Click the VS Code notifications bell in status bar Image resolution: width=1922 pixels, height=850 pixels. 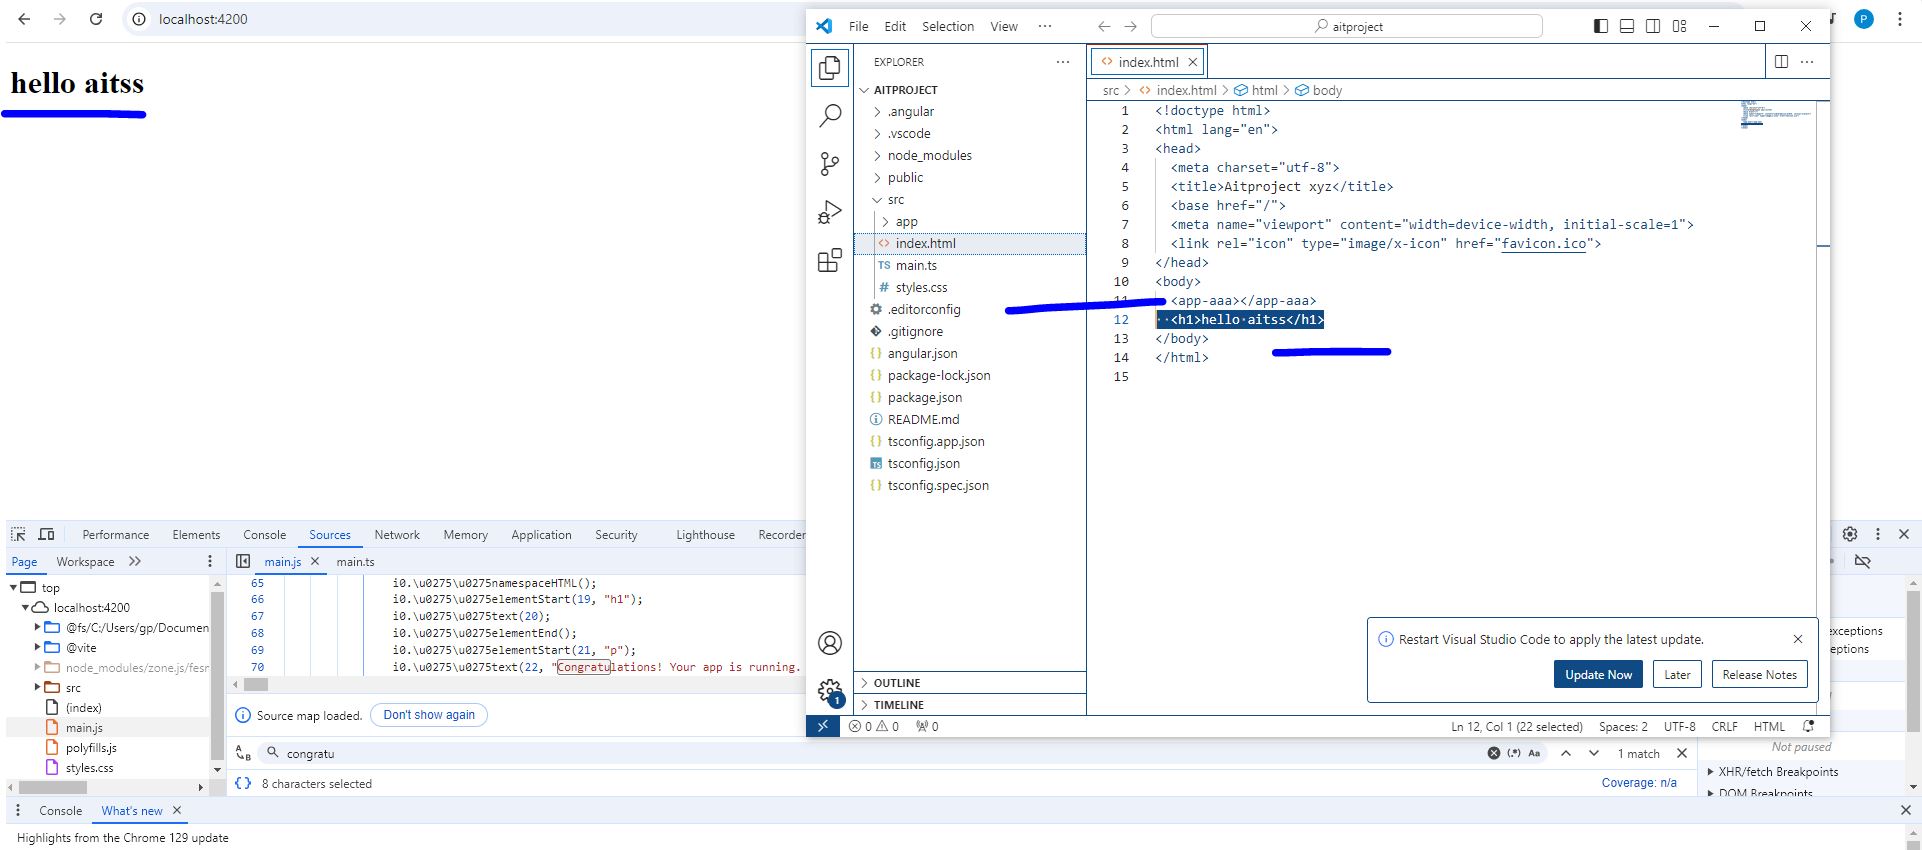1808,727
